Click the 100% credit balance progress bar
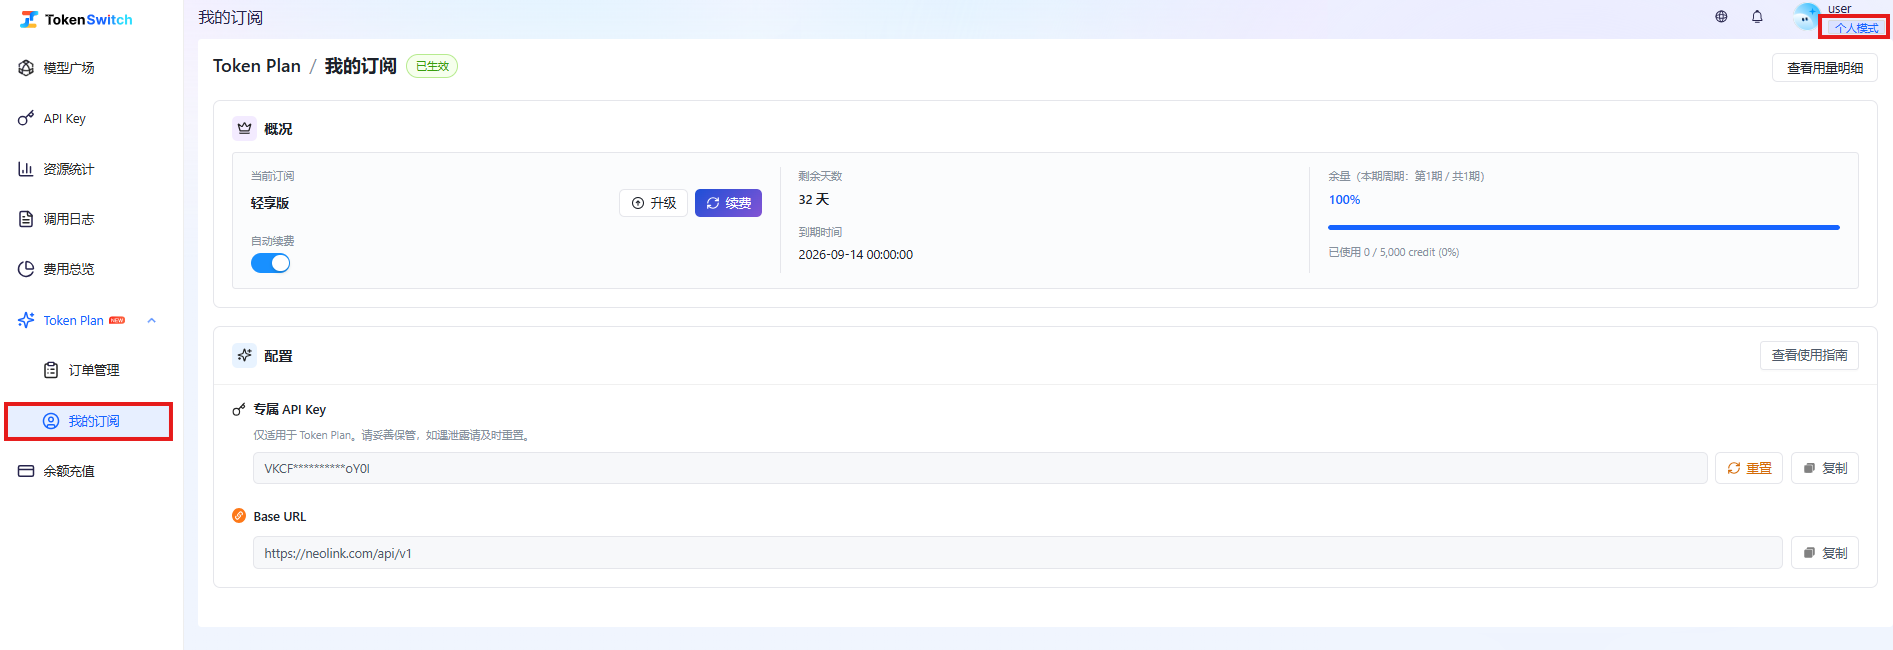Viewport: 1893px width, 650px height. click(1584, 228)
